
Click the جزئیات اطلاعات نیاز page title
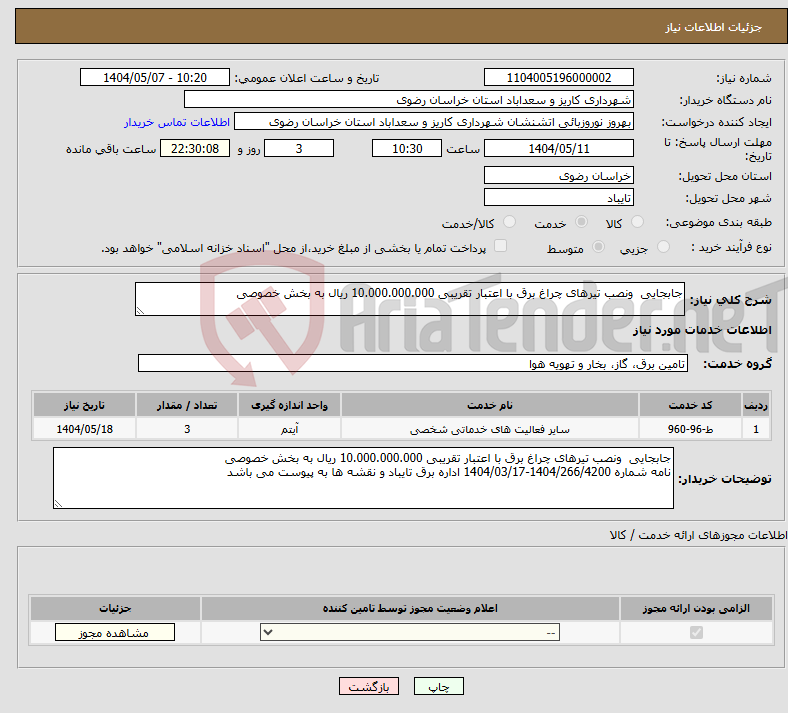714,27
